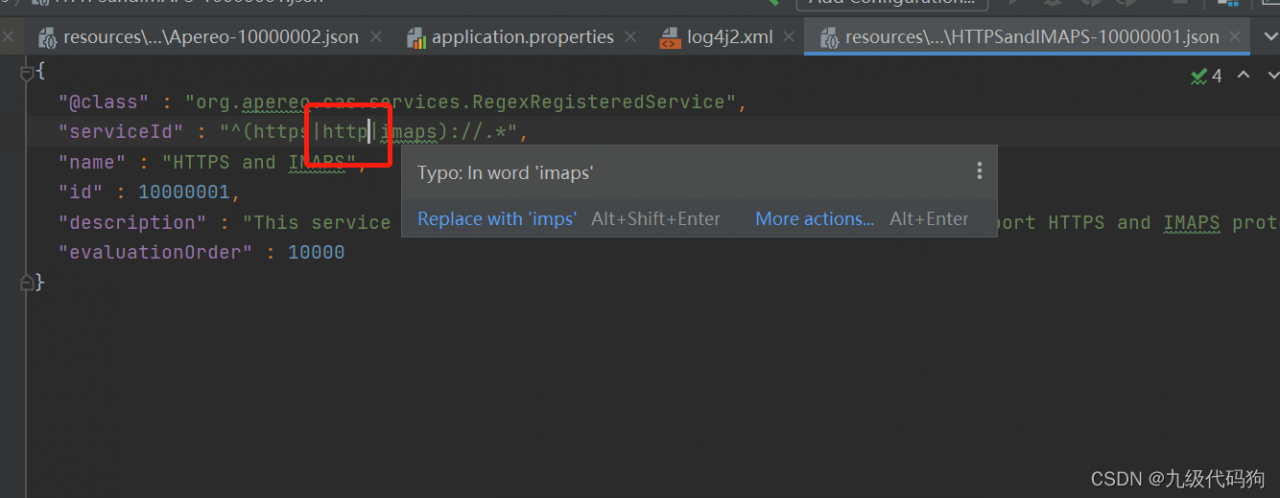Viewport: 1280px width, 498px height.
Task: Jump to previous highlighted problem with the up arrow
Action: click(1243, 76)
